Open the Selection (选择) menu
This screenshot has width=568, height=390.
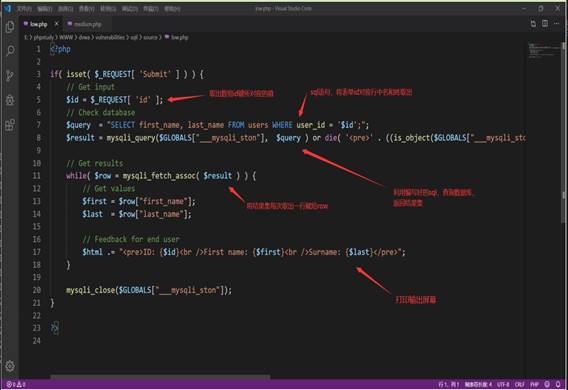tap(66, 9)
